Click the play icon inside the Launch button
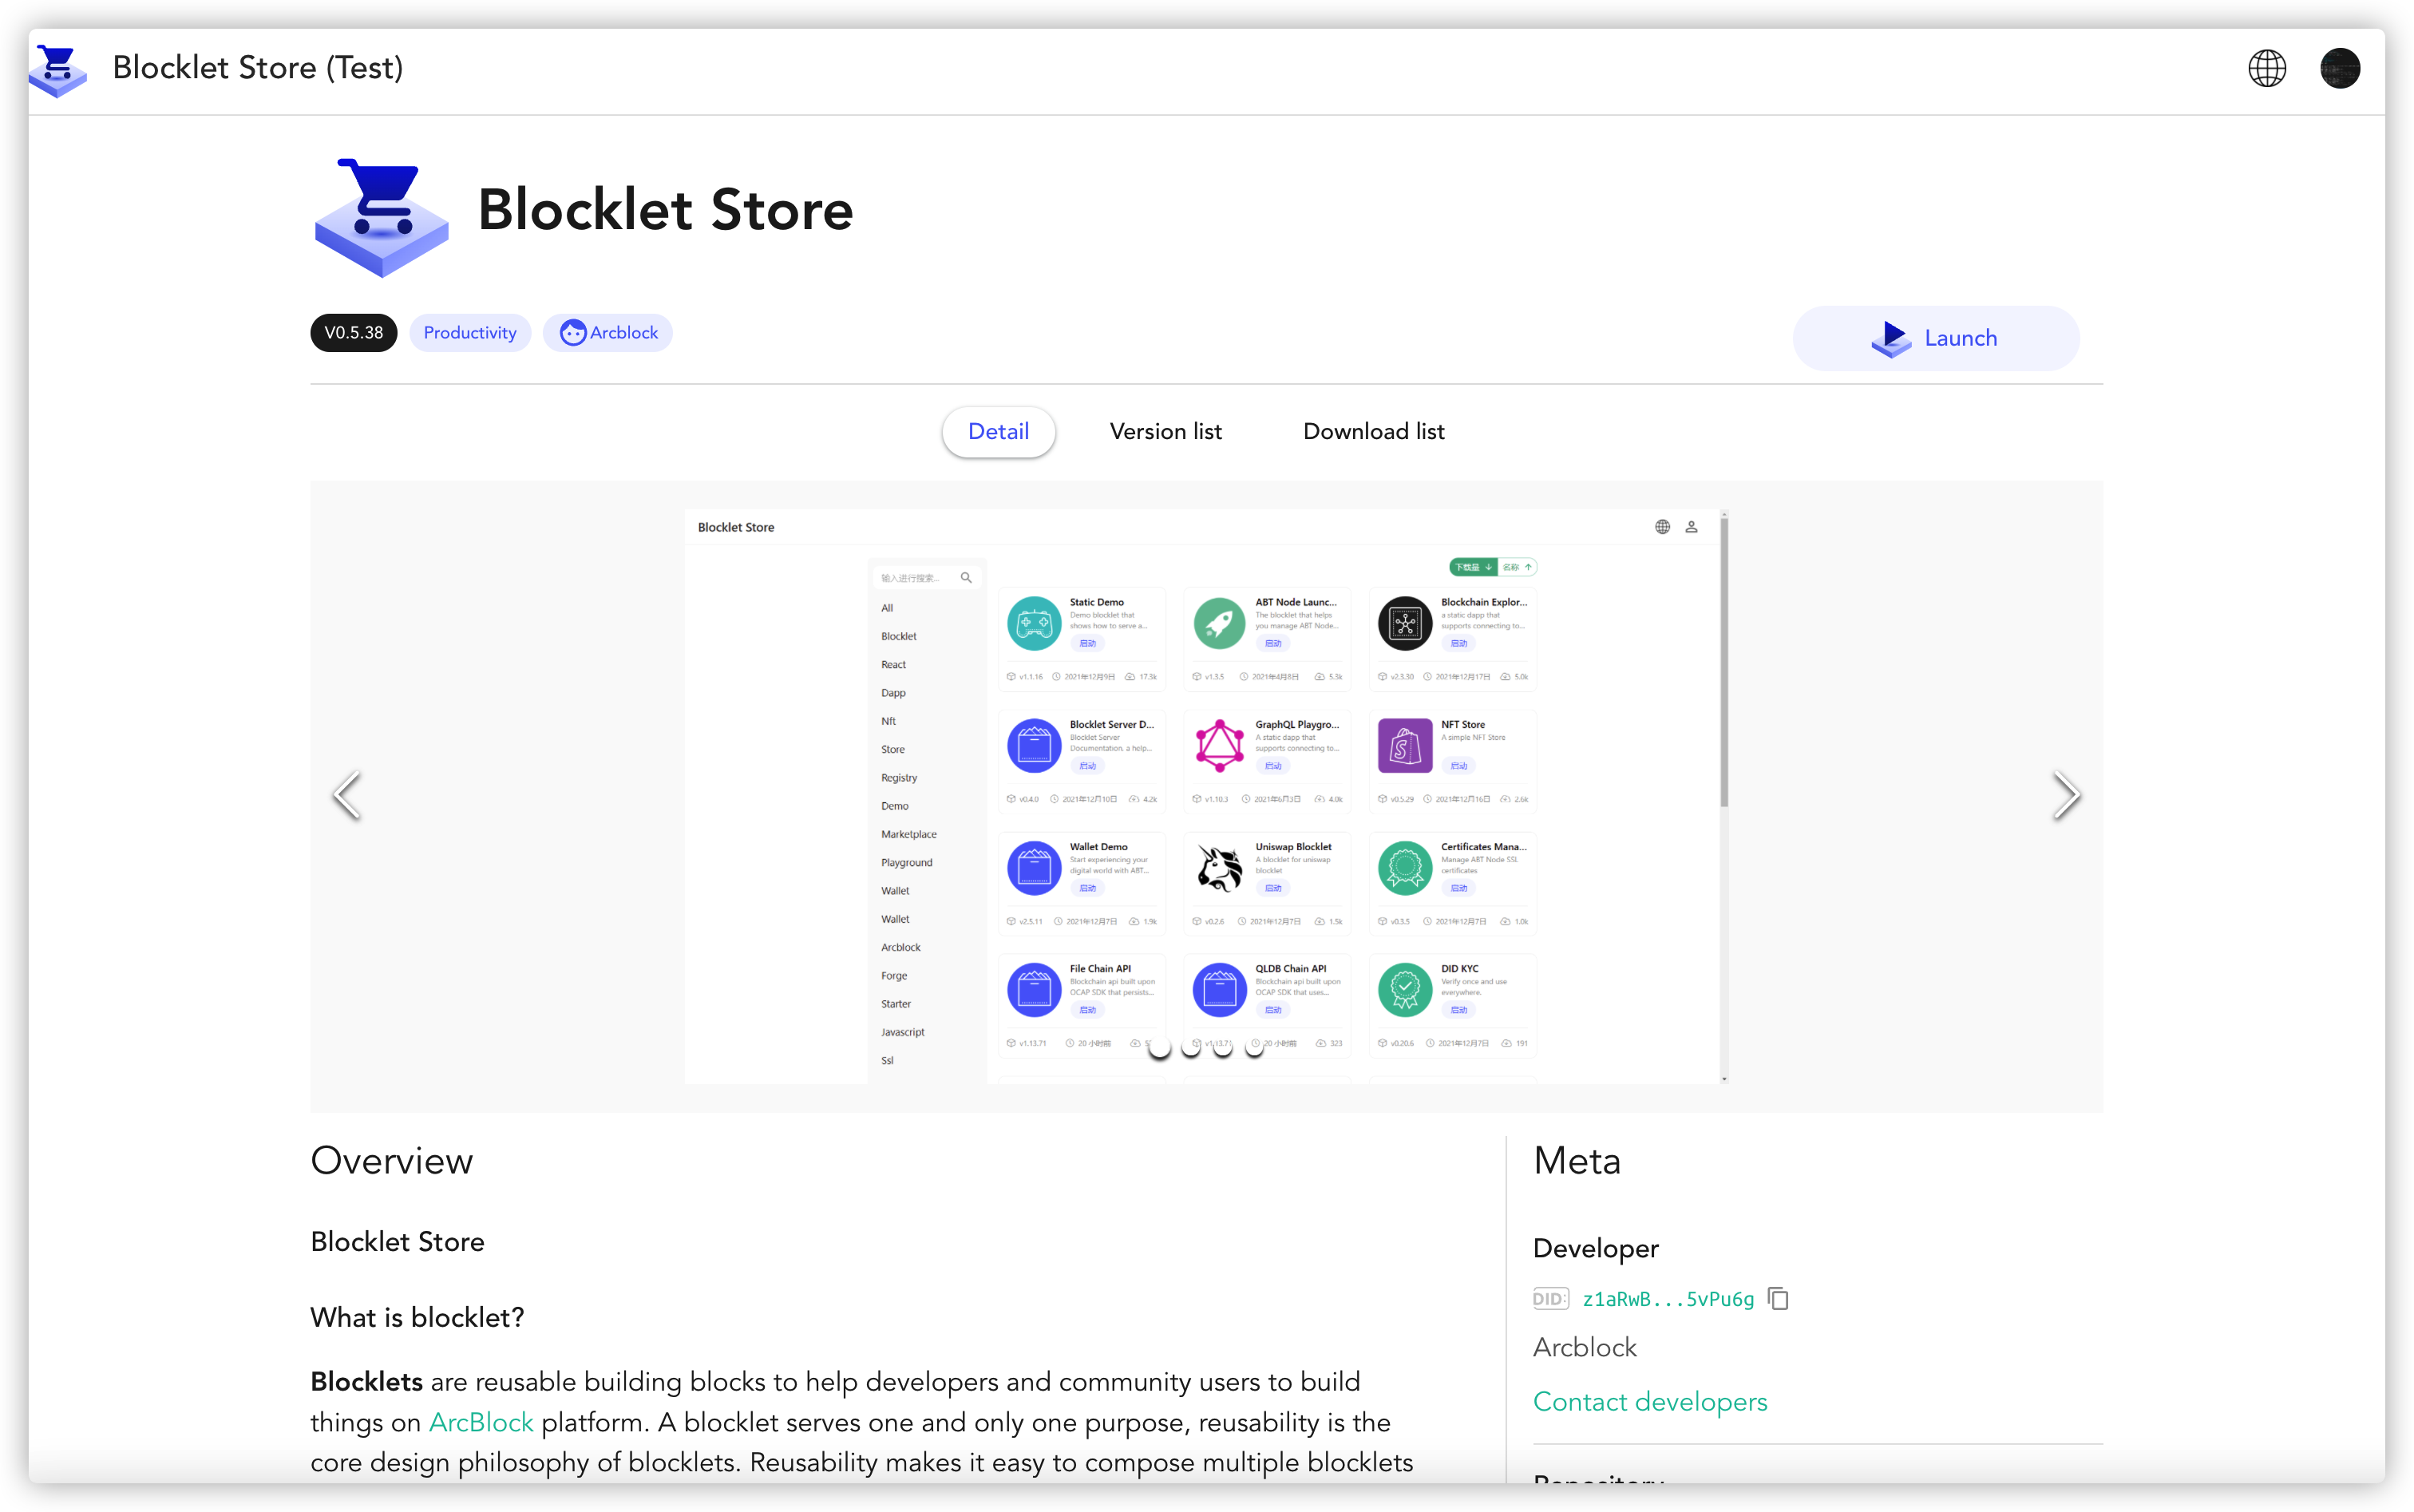Image resolution: width=2414 pixels, height=1512 pixels. click(1891, 338)
